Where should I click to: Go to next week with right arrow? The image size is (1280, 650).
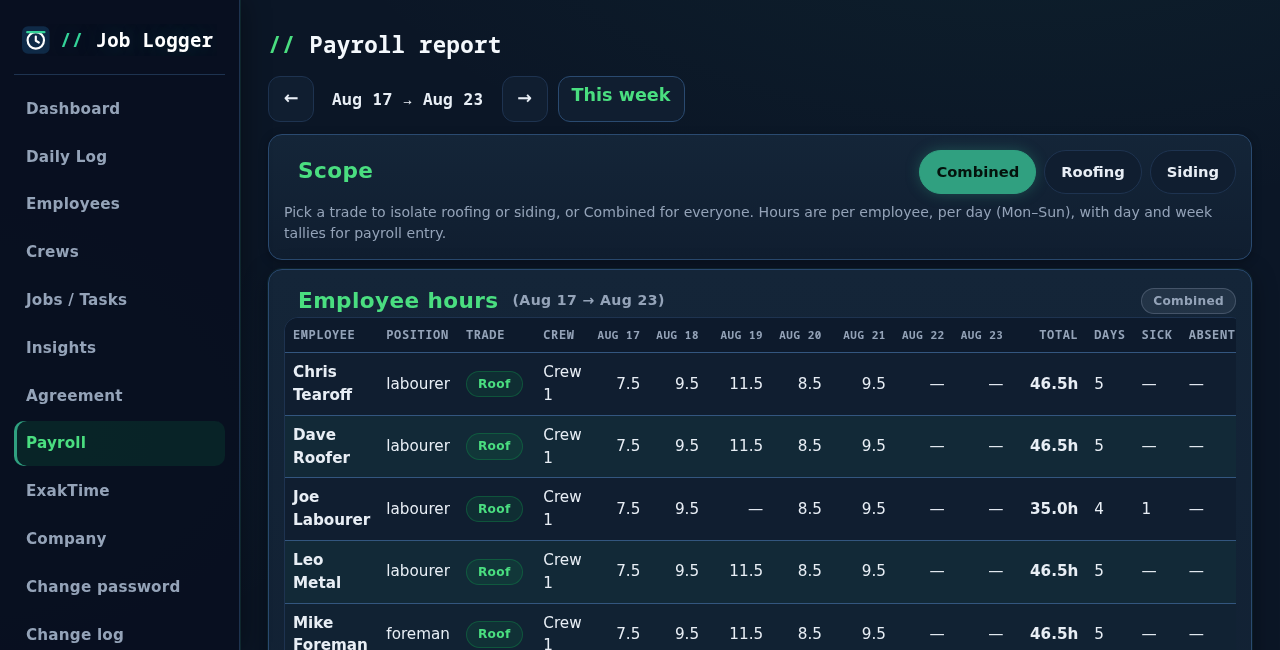(x=525, y=99)
